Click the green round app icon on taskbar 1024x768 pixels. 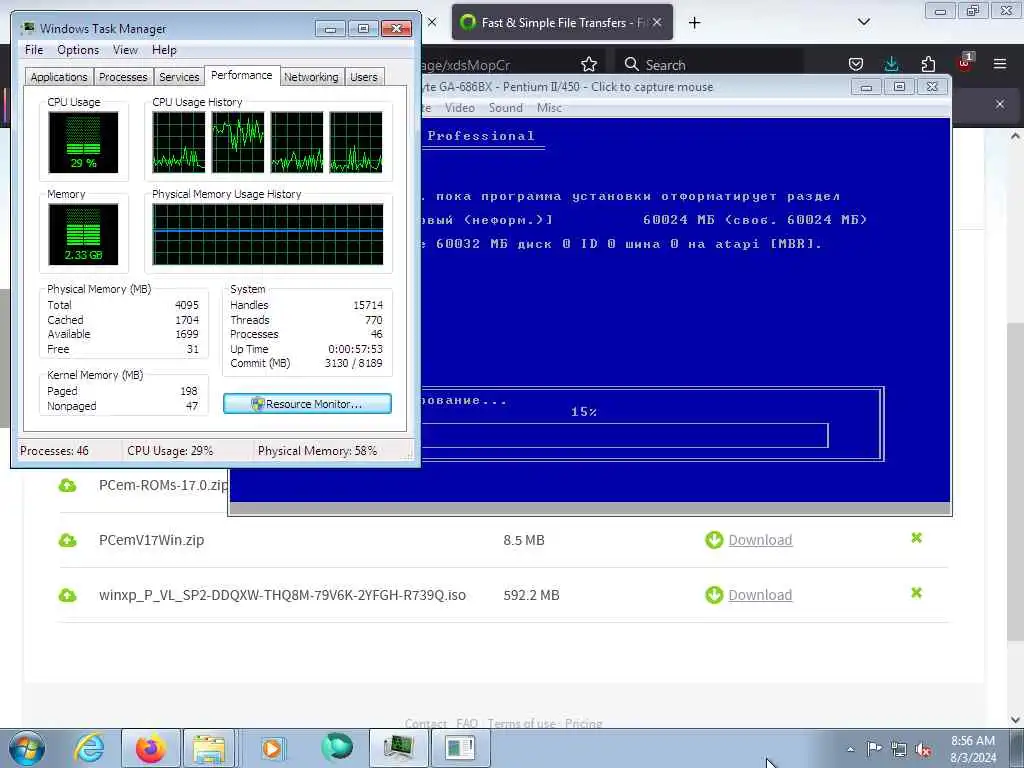[x=336, y=747]
